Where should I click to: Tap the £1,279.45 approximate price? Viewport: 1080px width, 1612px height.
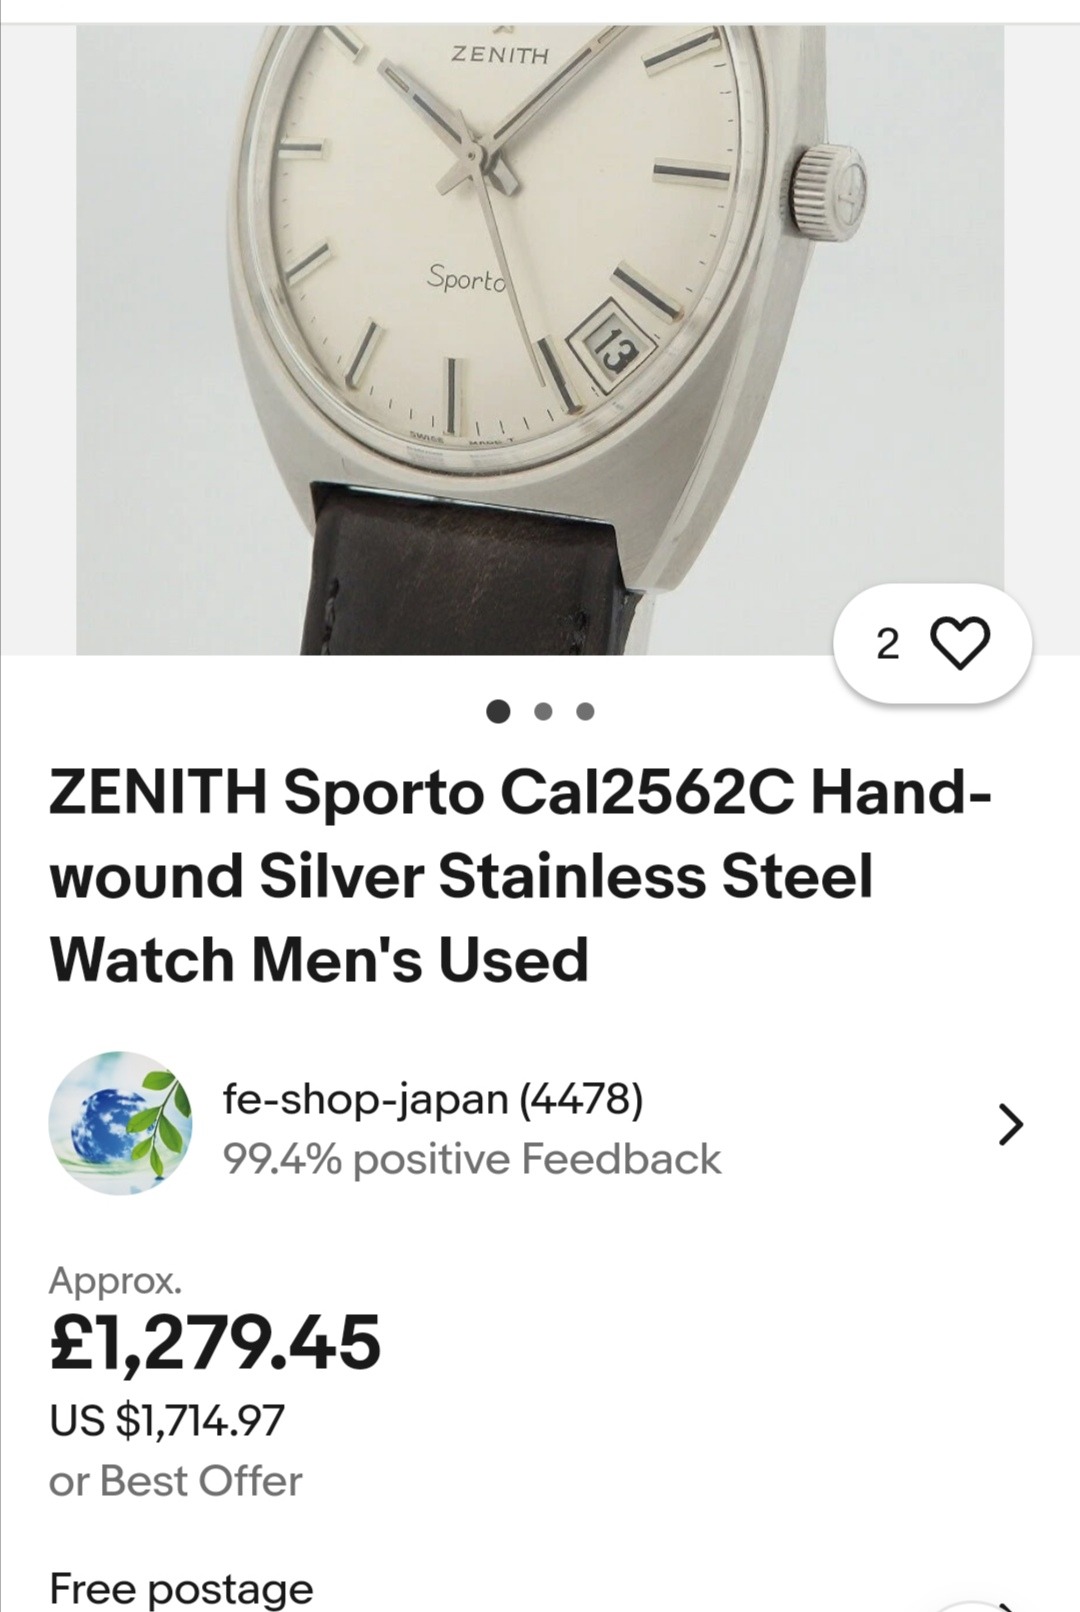click(215, 1342)
